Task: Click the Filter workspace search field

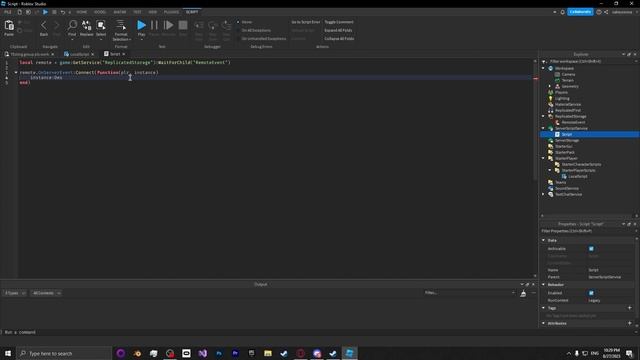Action: pos(588,62)
